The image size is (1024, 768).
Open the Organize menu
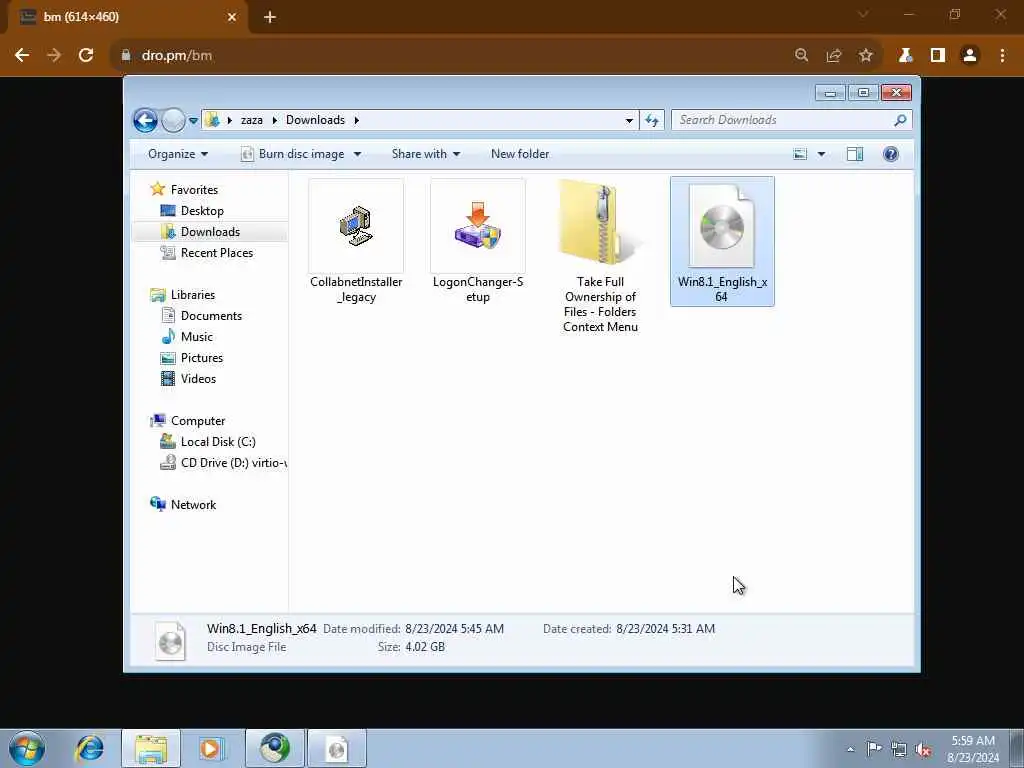(178, 154)
